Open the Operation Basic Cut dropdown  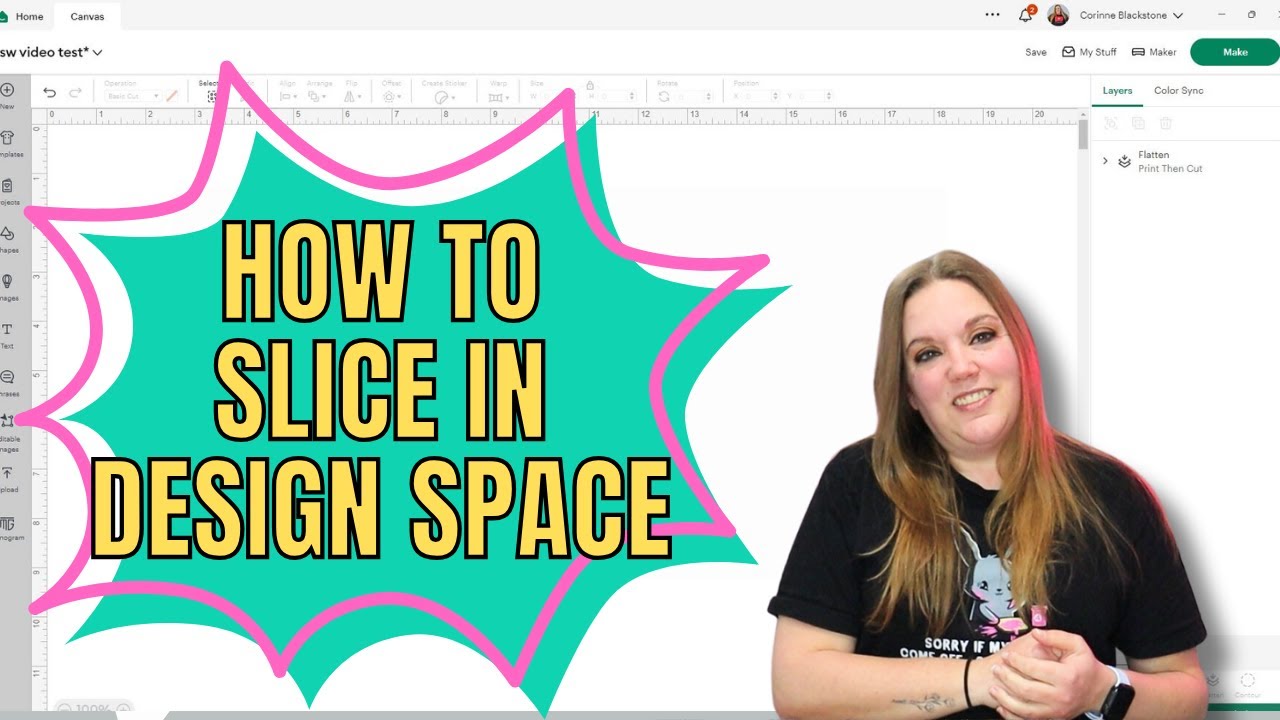(x=132, y=96)
